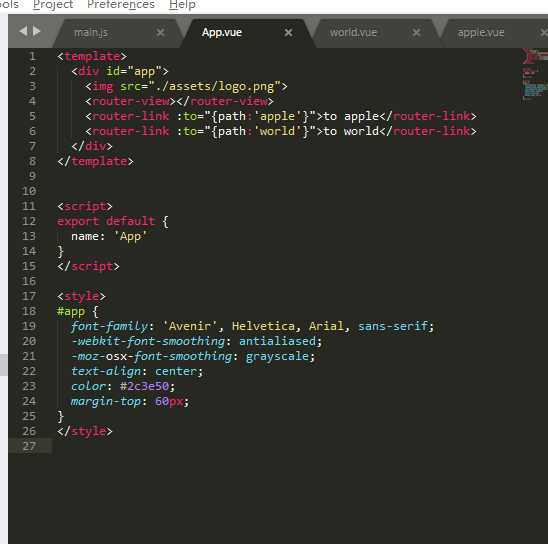Screen dimensions: 548x544
Task: Open the Preferences menu
Action: 121,5
